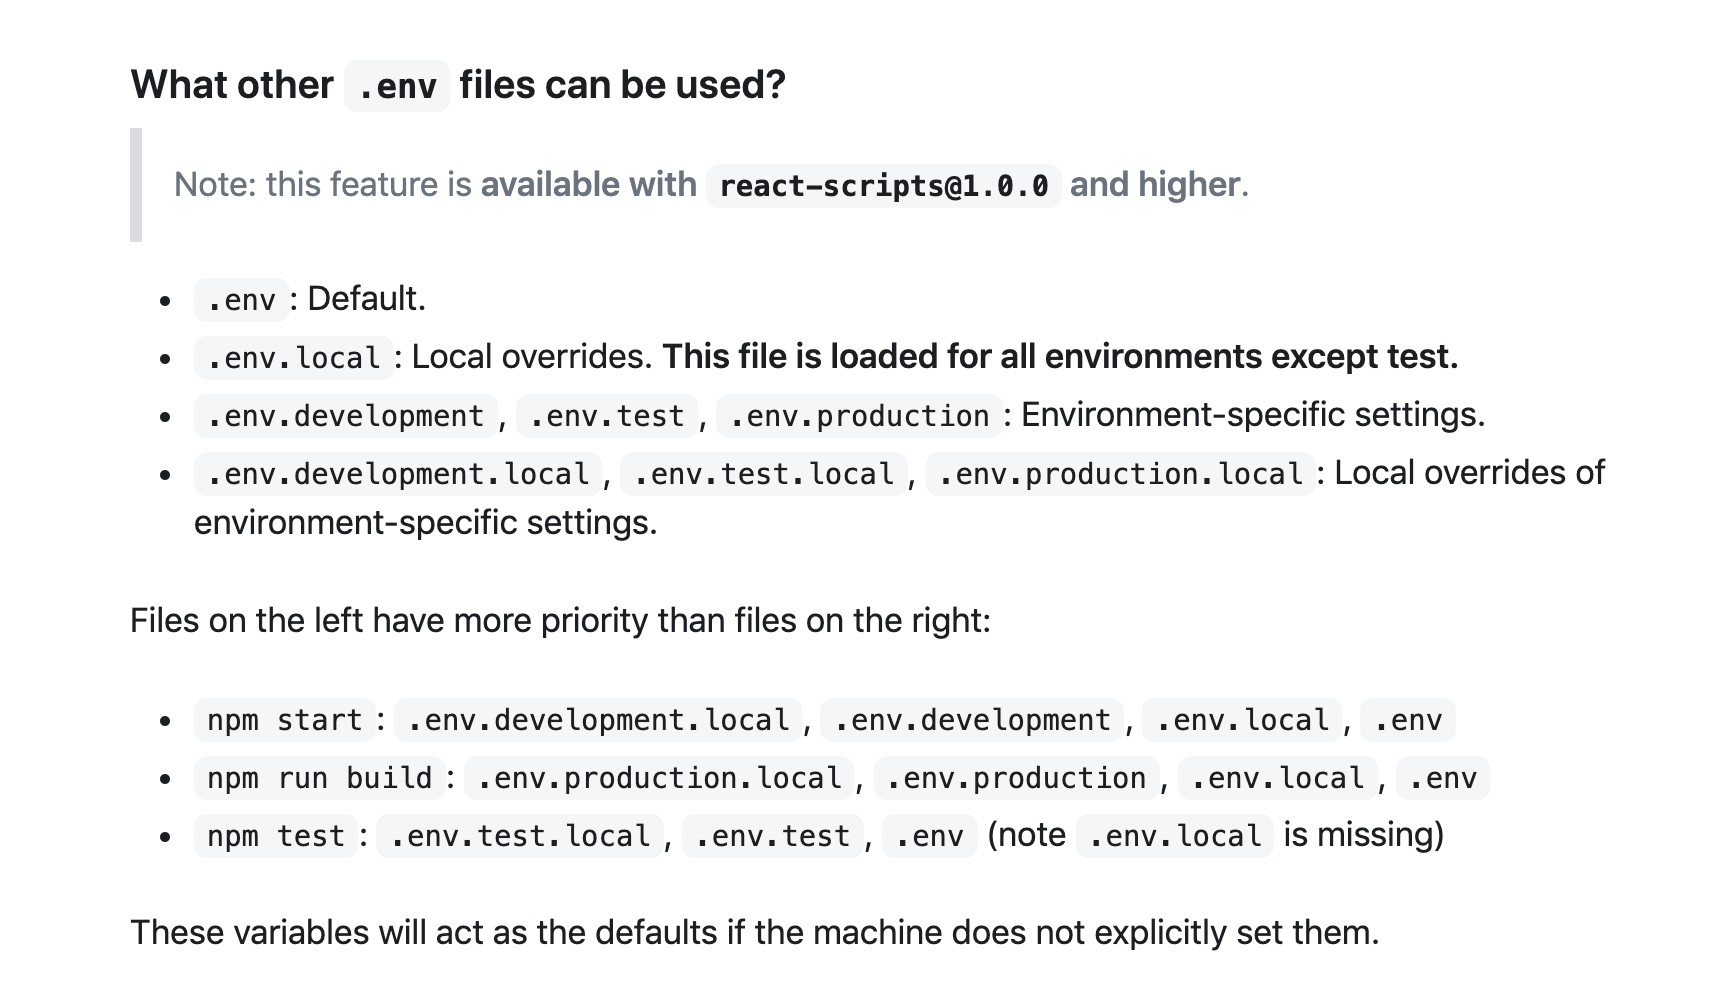1724x1000 pixels.
Task: Click .env.local code before "is missing"
Action: 1175,835
